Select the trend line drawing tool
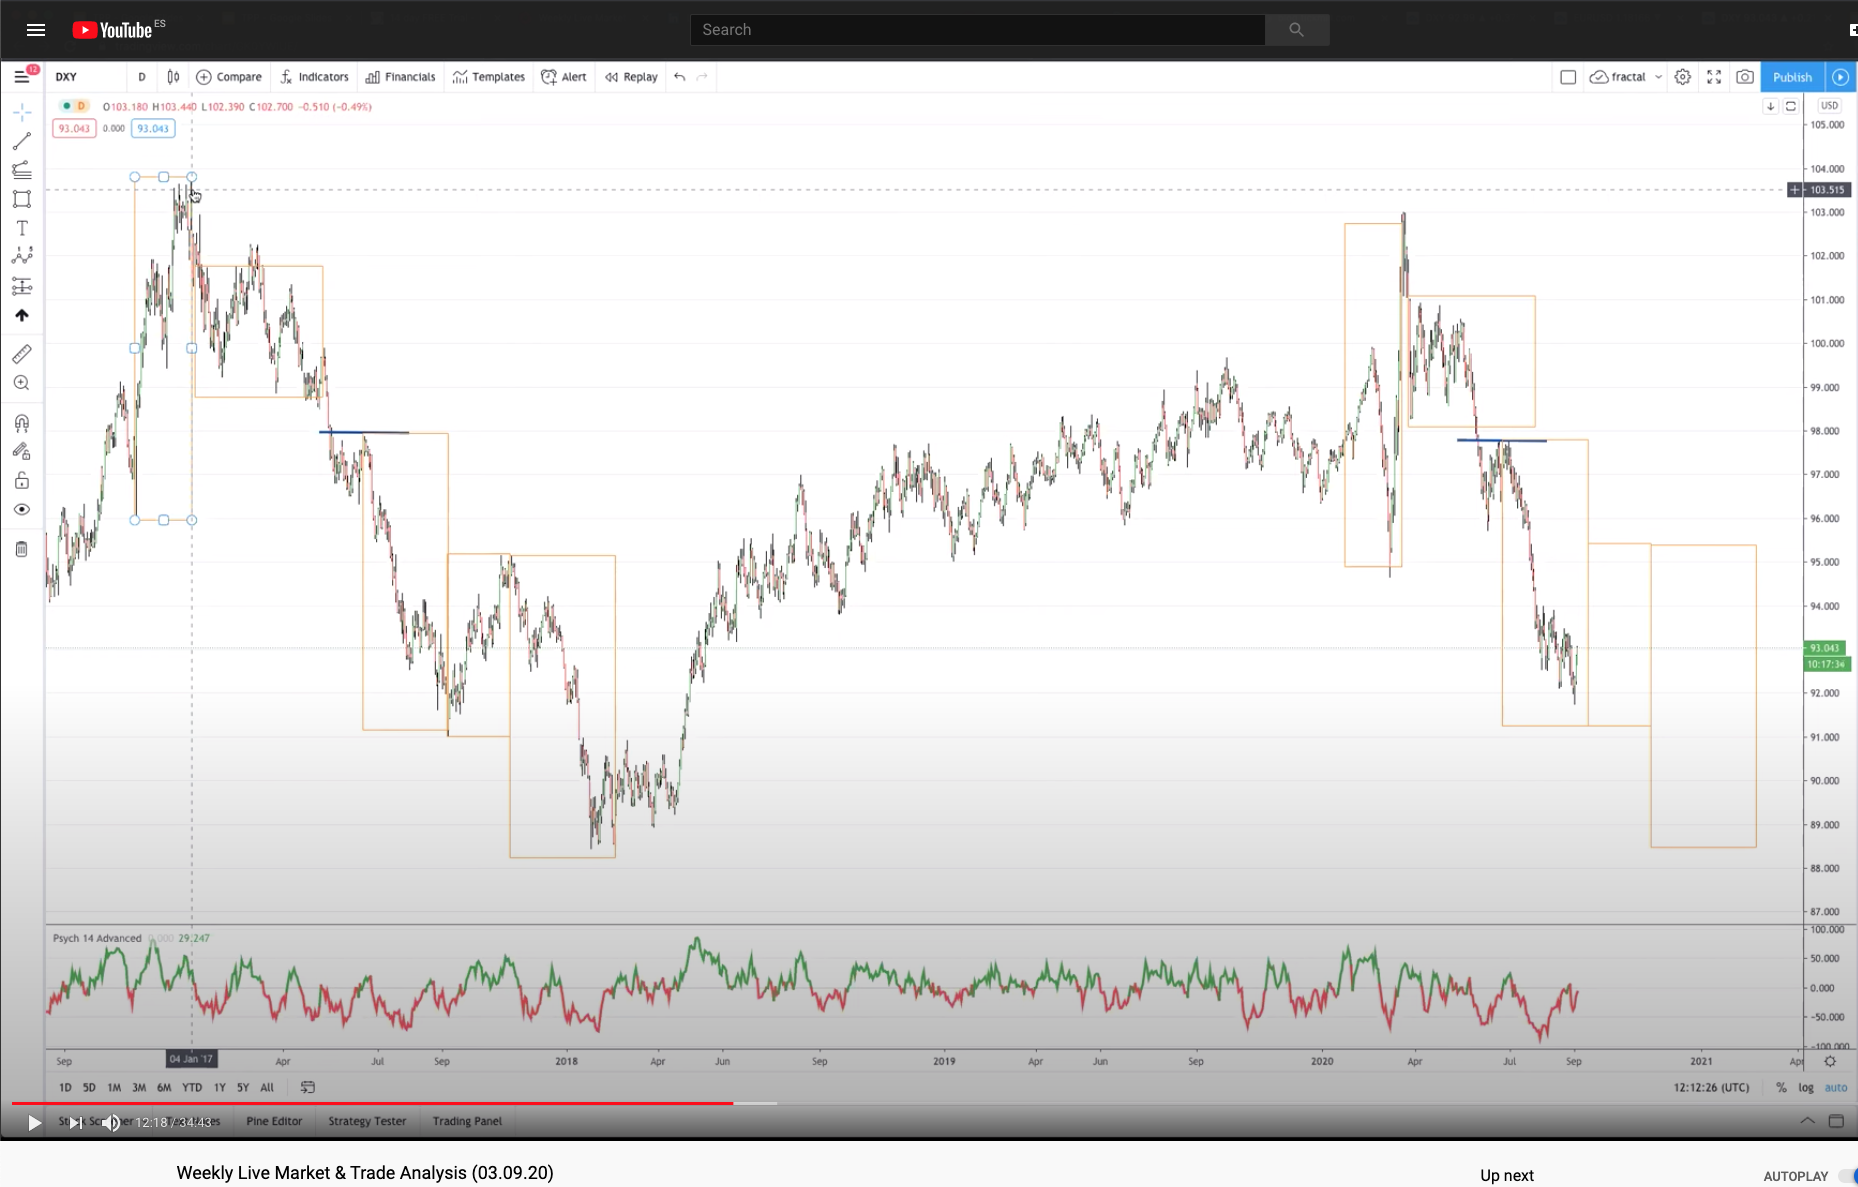Viewport: 1858px width, 1187px height. (x=22, y=141)
